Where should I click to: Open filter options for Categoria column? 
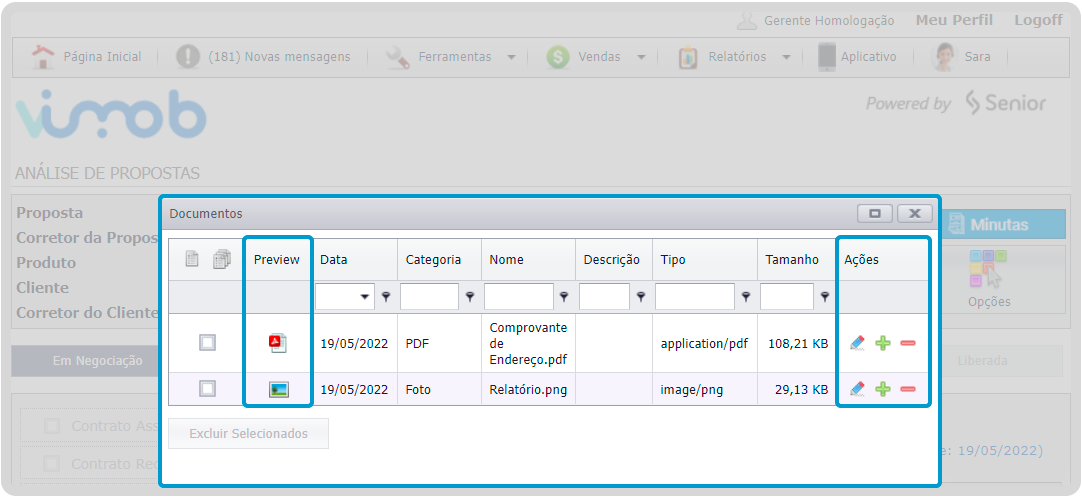(x=470, y=297)
